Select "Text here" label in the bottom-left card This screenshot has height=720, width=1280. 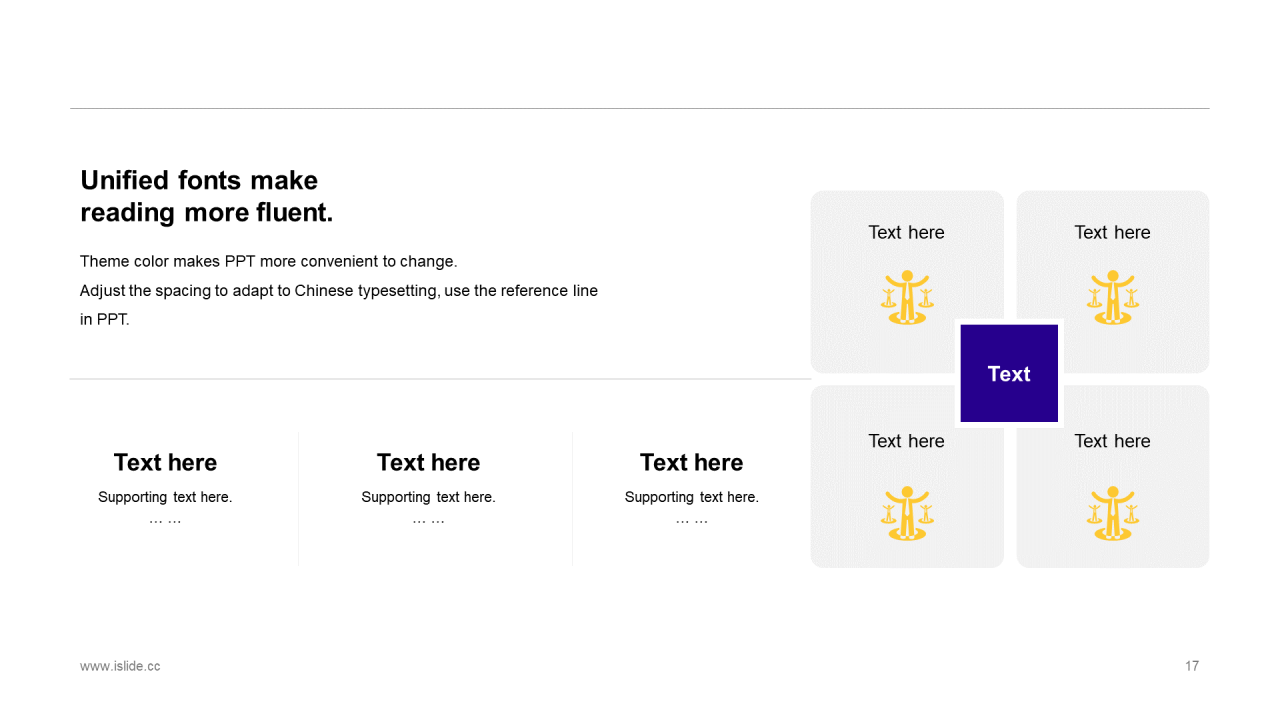pos(906,441)
